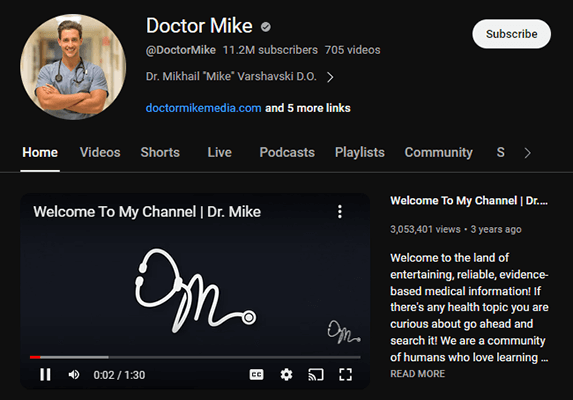This screenshot has height=400, width=573.
Task: Click READ MORE in video description
Action: 418,374
